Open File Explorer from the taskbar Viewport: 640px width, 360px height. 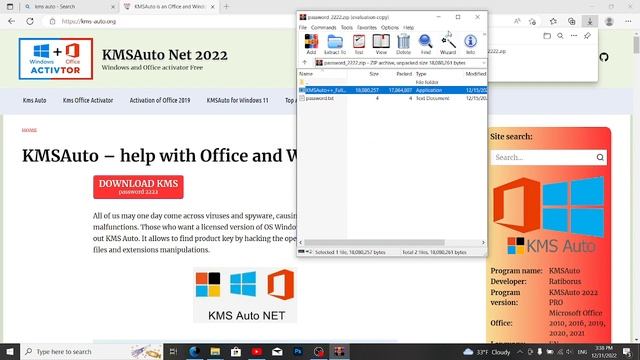(215, 351)
